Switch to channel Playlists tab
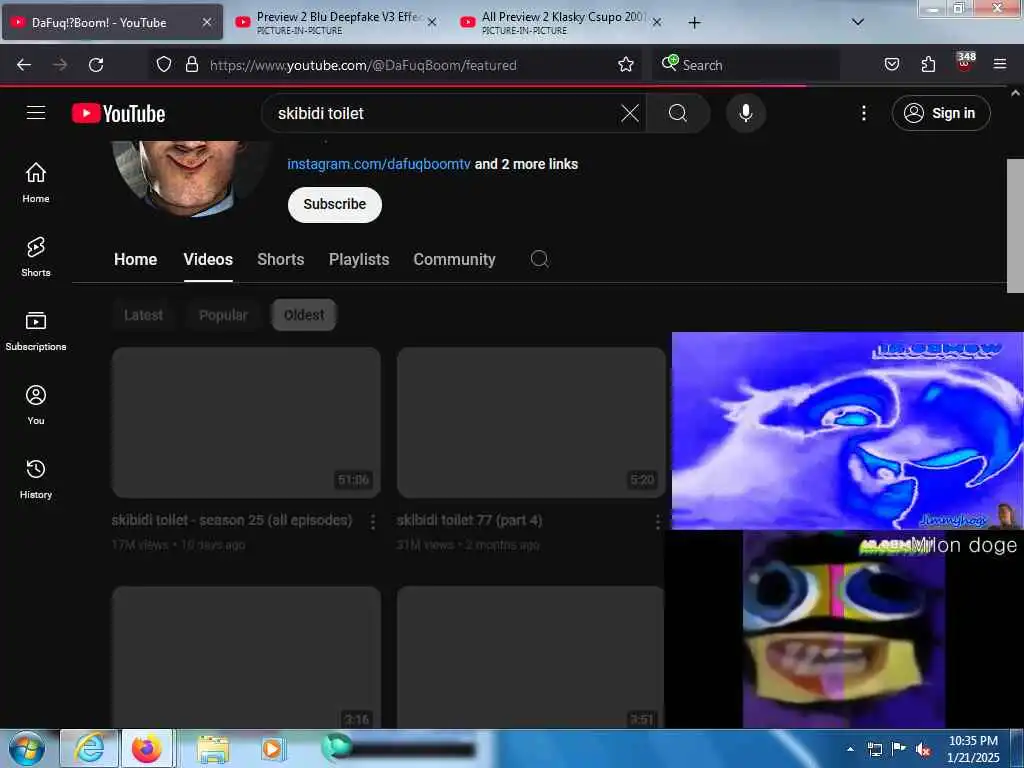Viewport: 1024px width, 768px height. tap(359, 259)
